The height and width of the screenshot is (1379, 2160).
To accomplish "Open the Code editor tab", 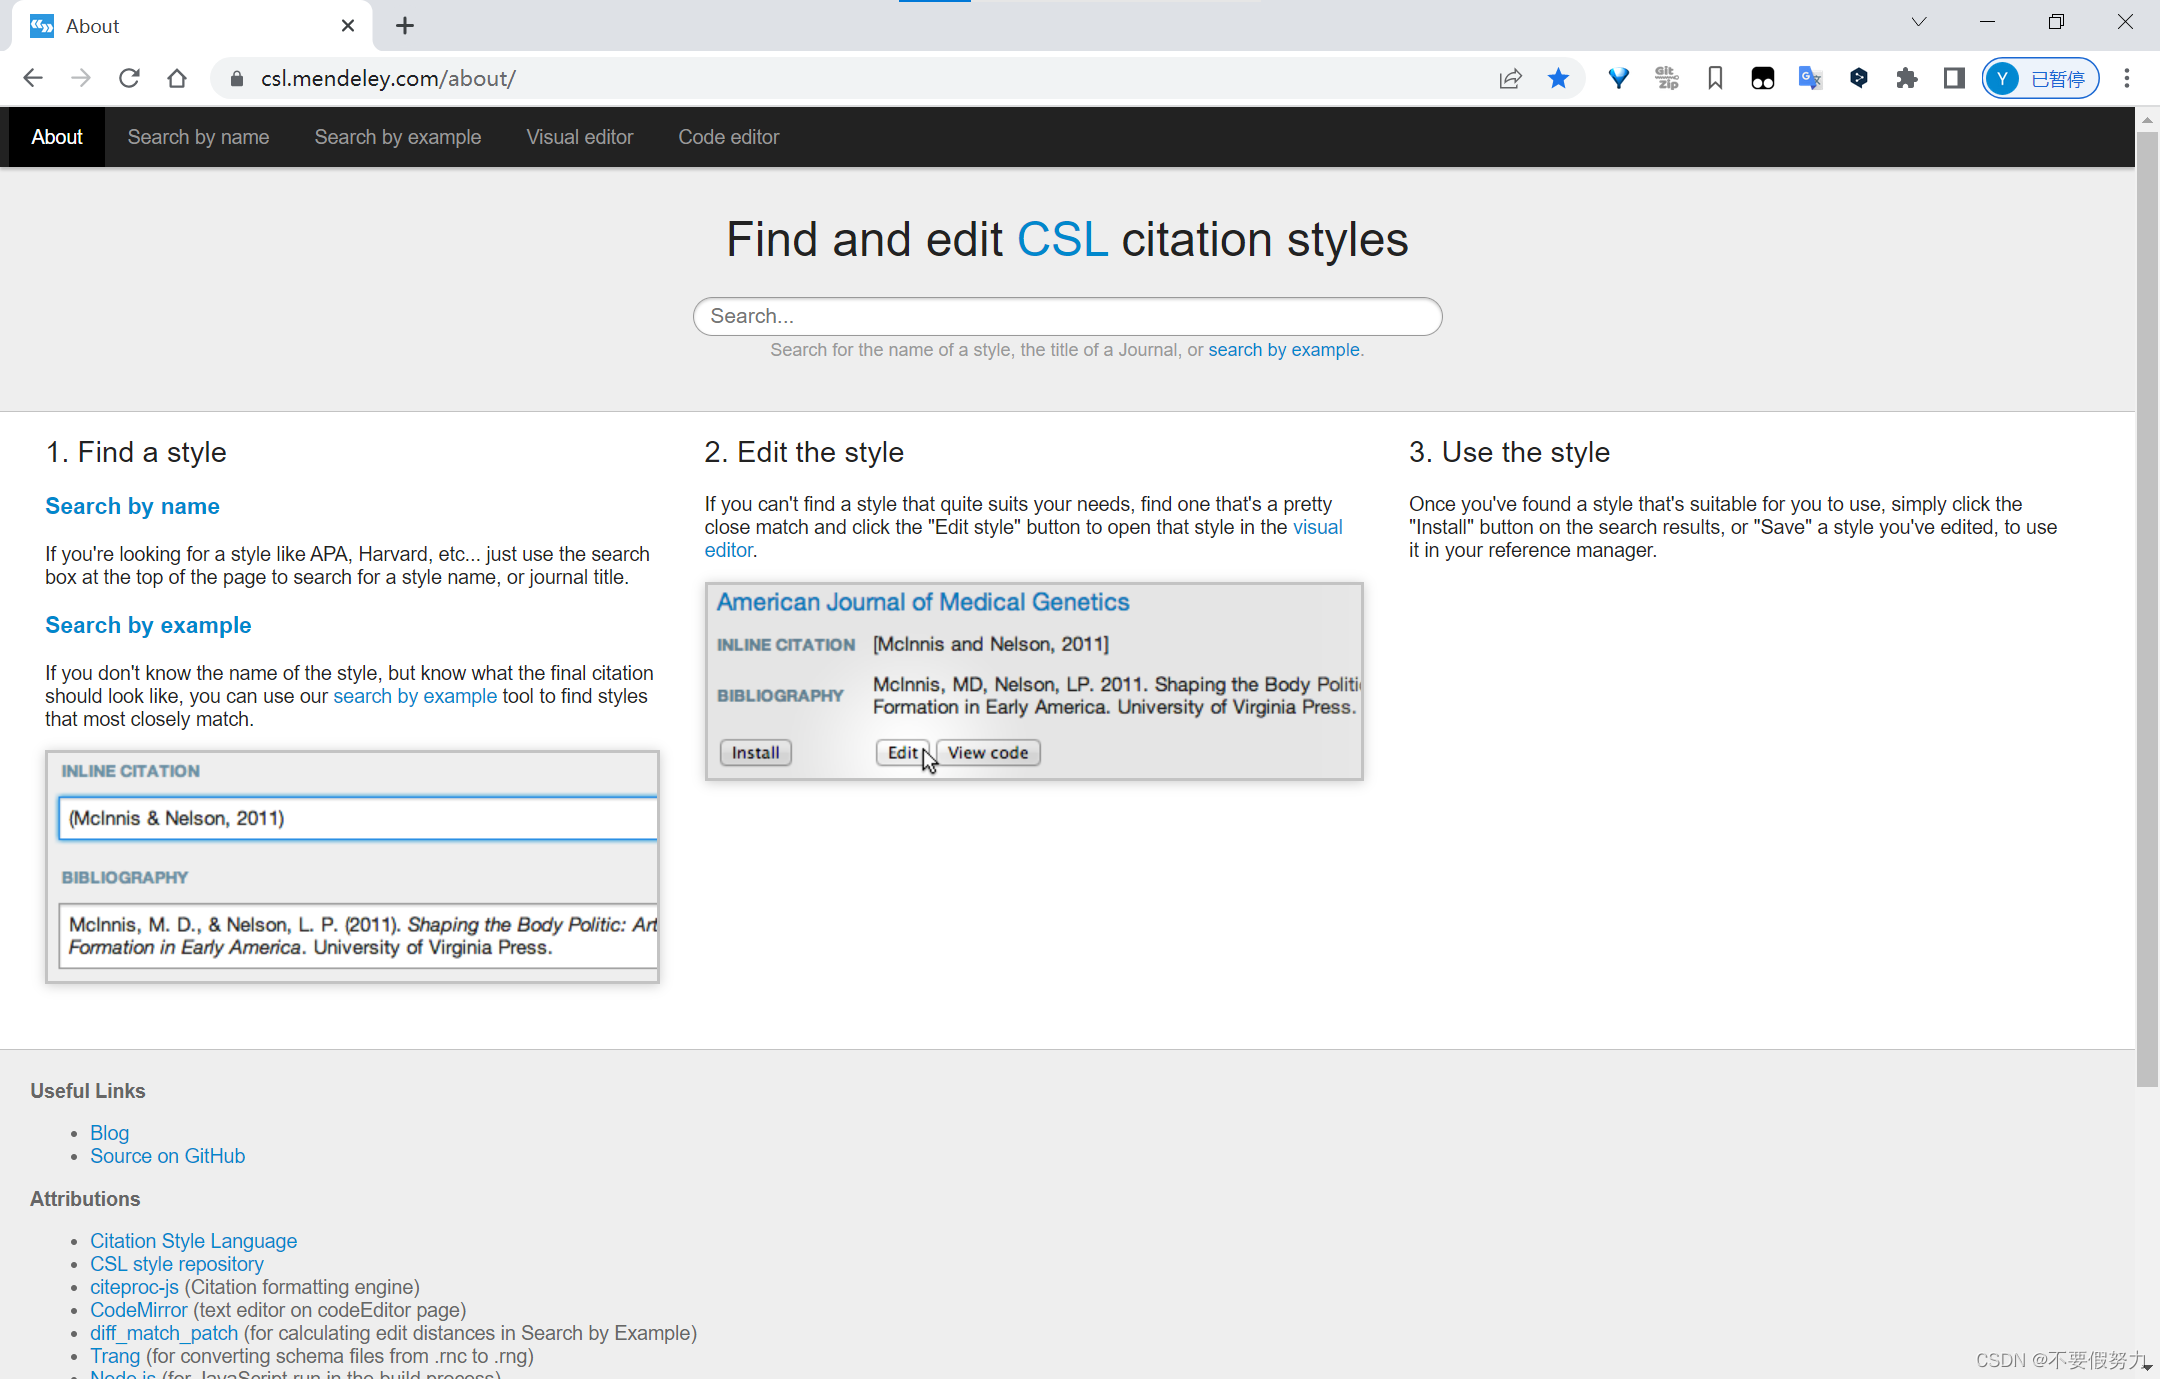I will tap(727, 137).
